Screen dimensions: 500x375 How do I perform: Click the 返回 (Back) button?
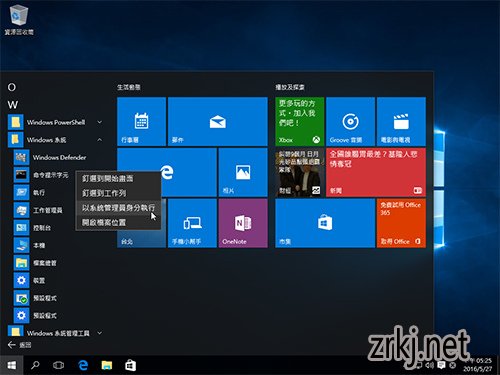(x=19, y=345)
